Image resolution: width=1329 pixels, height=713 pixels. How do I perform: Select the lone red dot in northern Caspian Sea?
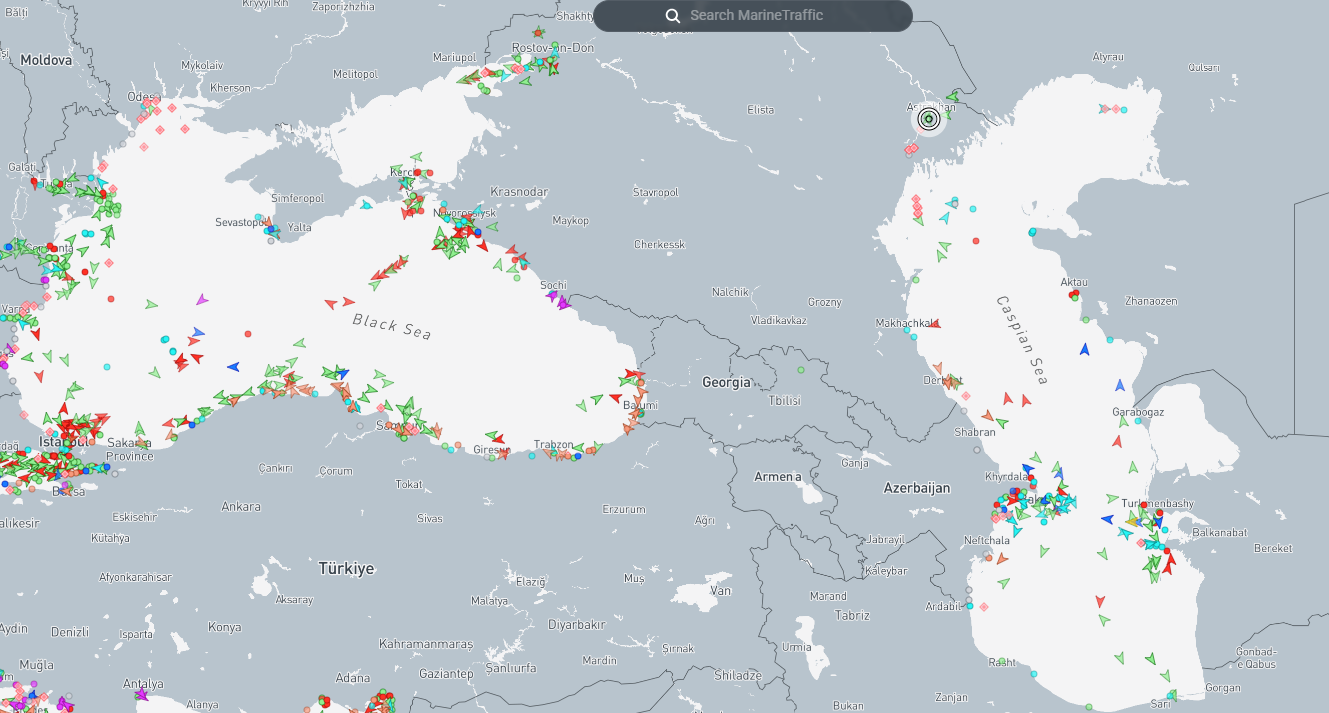coord(976,241)
